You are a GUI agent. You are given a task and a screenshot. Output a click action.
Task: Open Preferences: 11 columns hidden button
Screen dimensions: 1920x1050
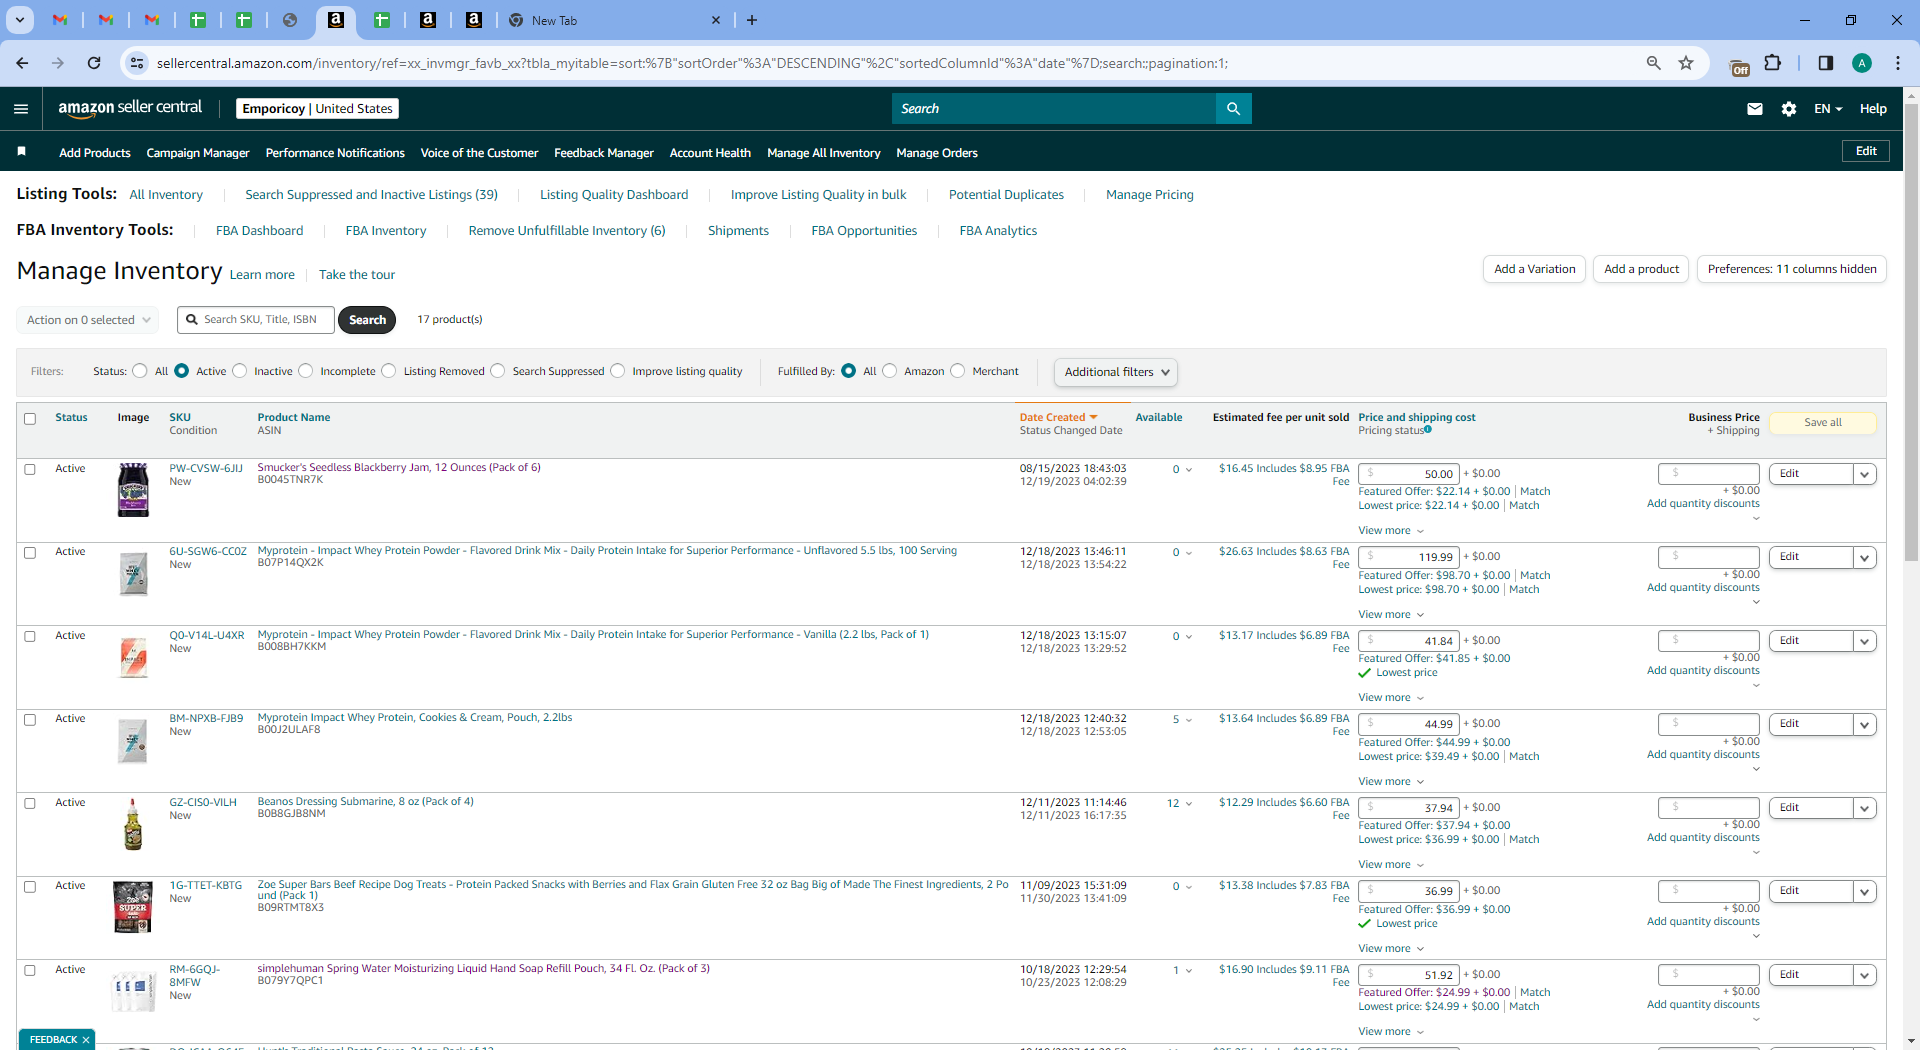click(1792, 269)
